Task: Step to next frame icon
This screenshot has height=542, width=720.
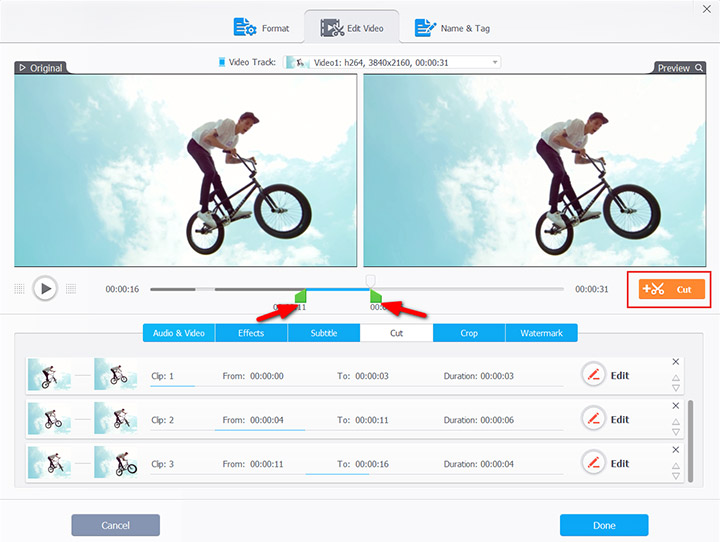Action: tap(71, 289)
